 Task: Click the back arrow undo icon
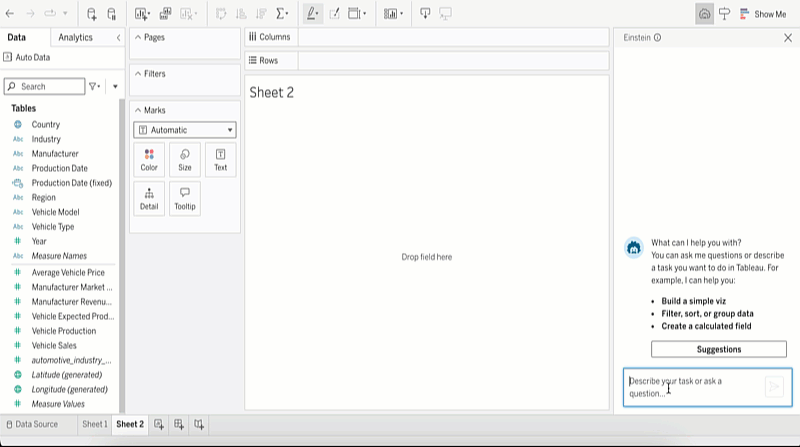pos(10,14)
